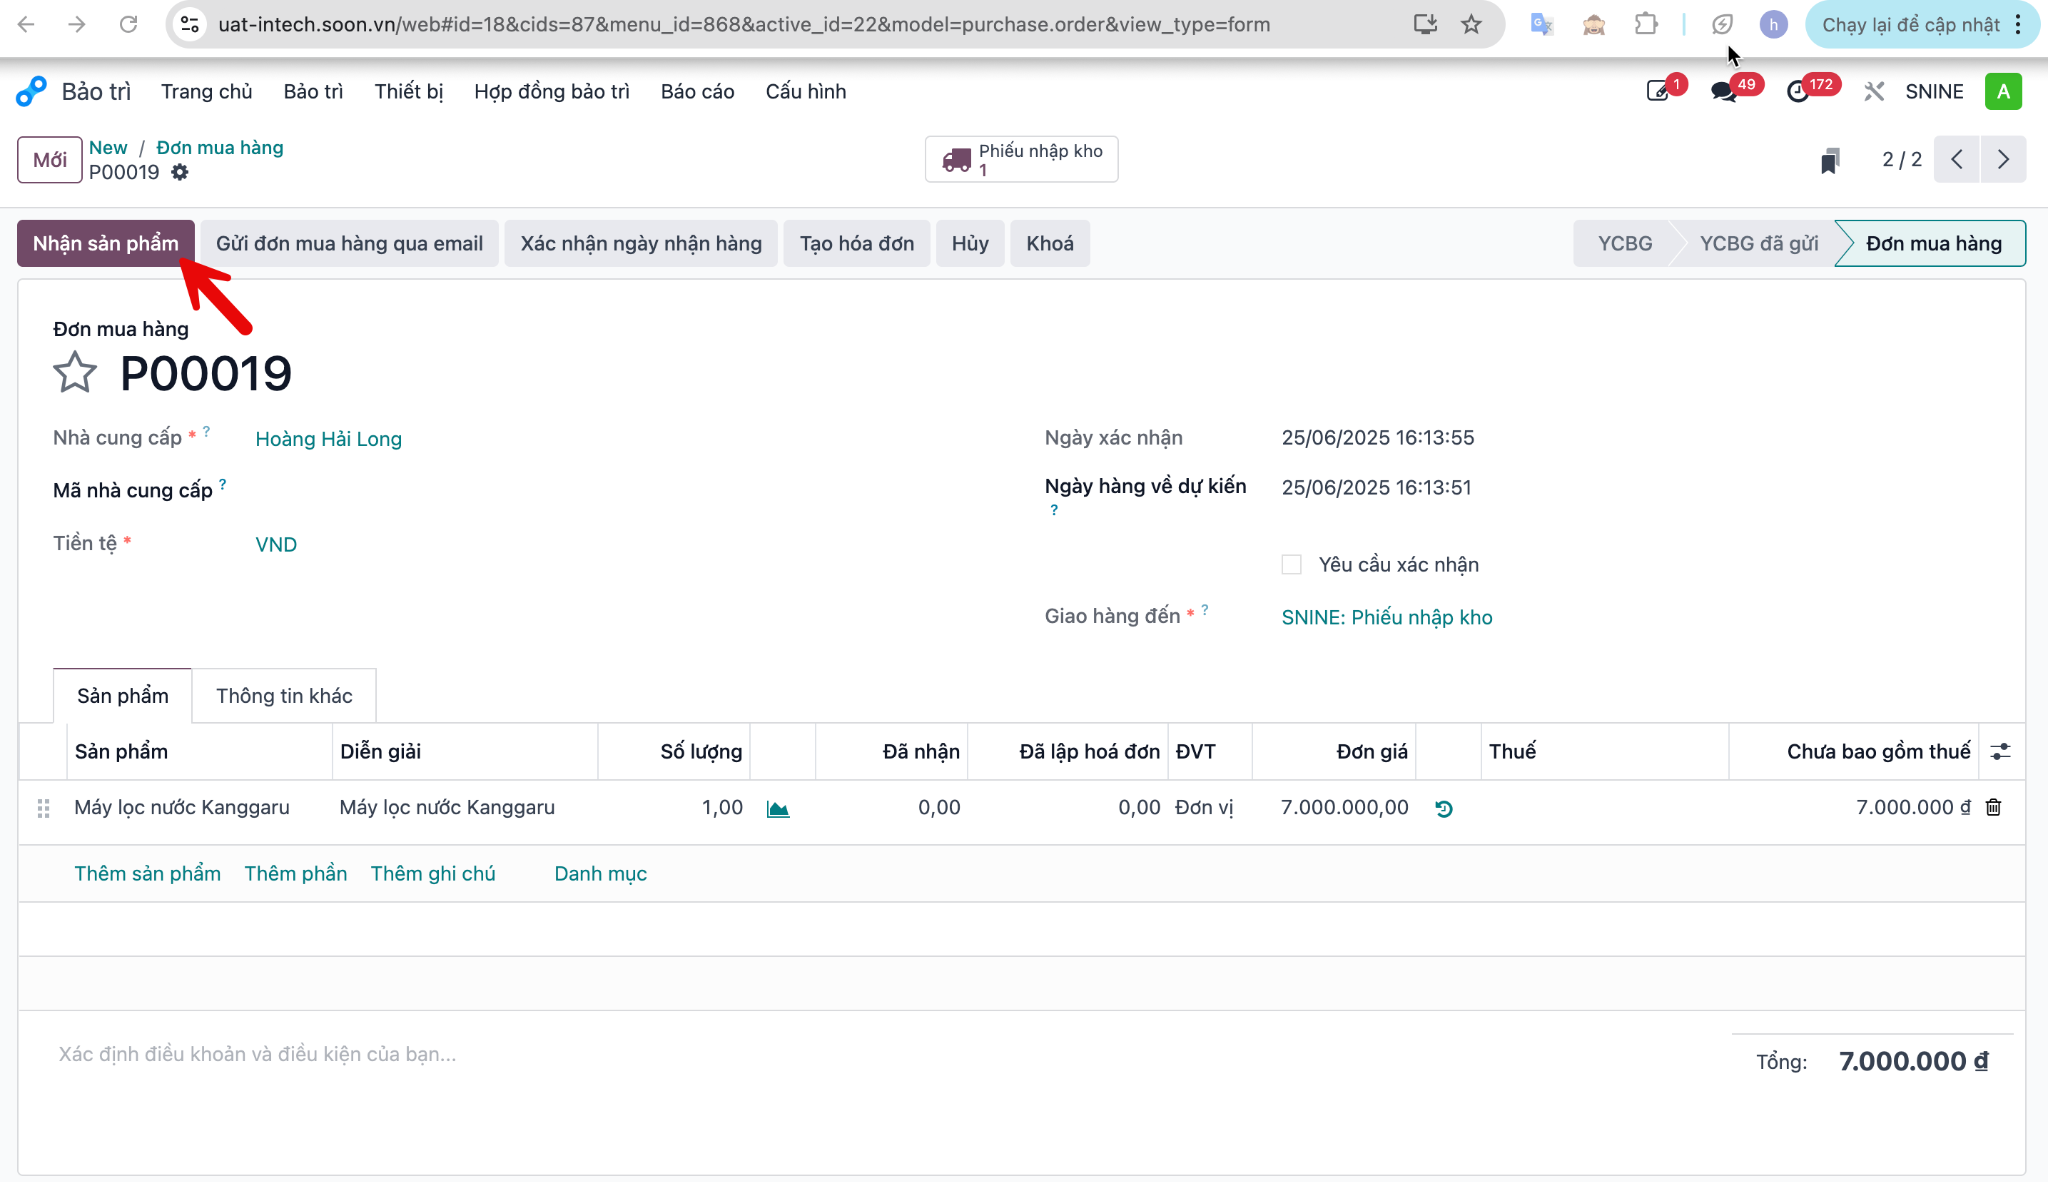Delete the Máy lọc nước Kanggaru line
This screenshot has height=1182, width=2048.
click(1993, 807)
